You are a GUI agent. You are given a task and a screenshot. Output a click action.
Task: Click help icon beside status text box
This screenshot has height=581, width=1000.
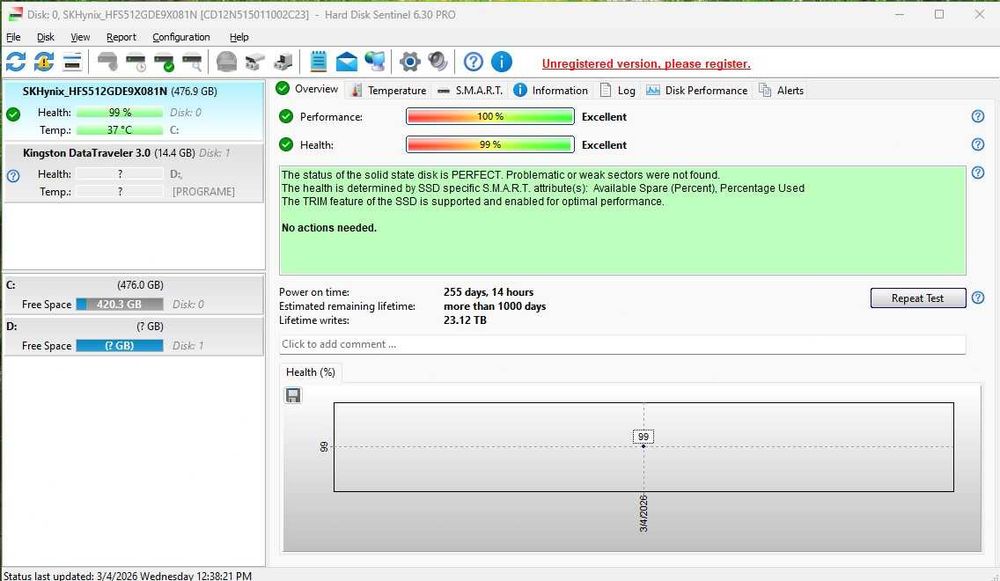978,172
